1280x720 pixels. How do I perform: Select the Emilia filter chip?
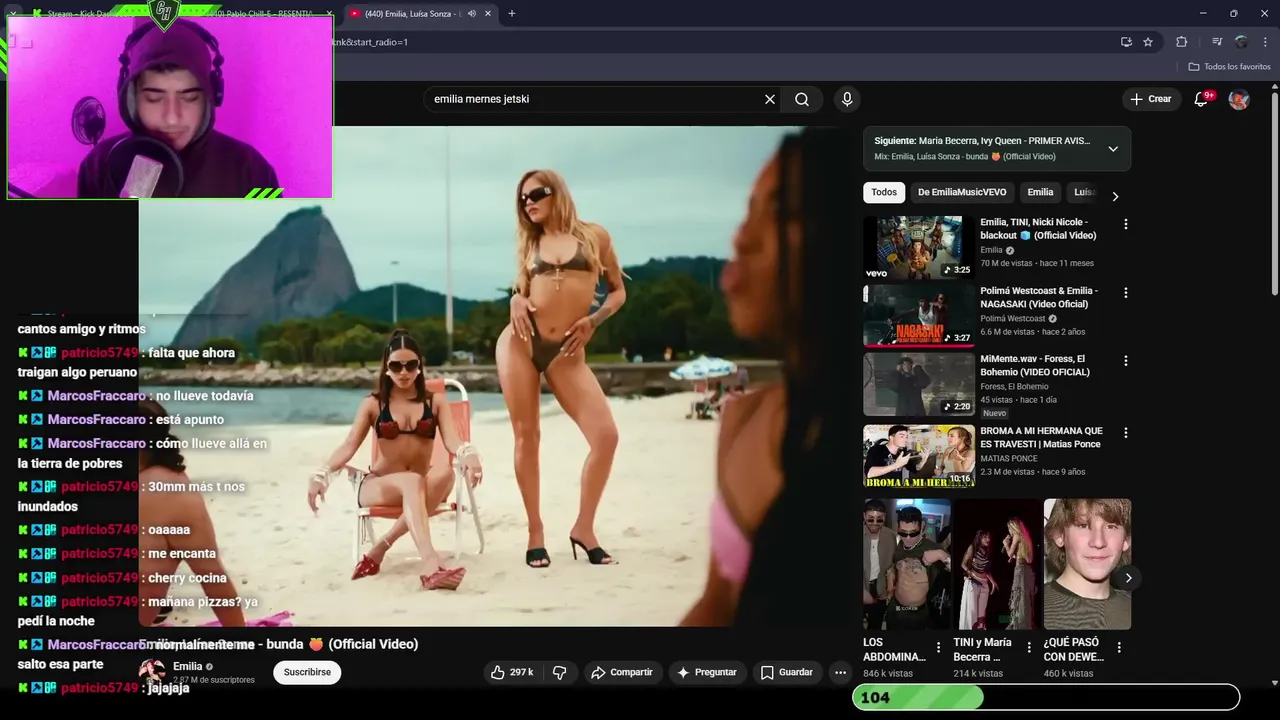tap(1040, 192)
